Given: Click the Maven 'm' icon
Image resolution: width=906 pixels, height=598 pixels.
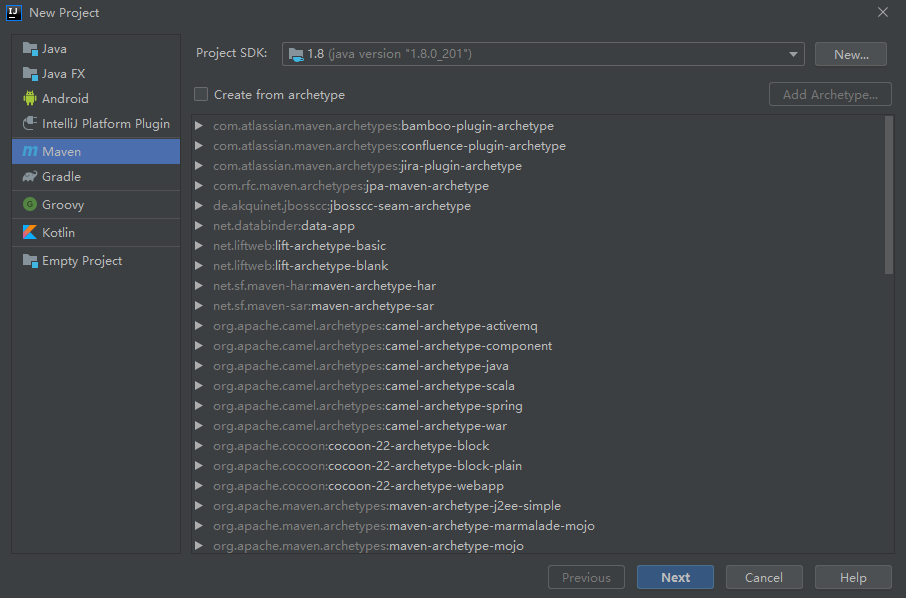Looking at the screenshot, I should 30,151.
